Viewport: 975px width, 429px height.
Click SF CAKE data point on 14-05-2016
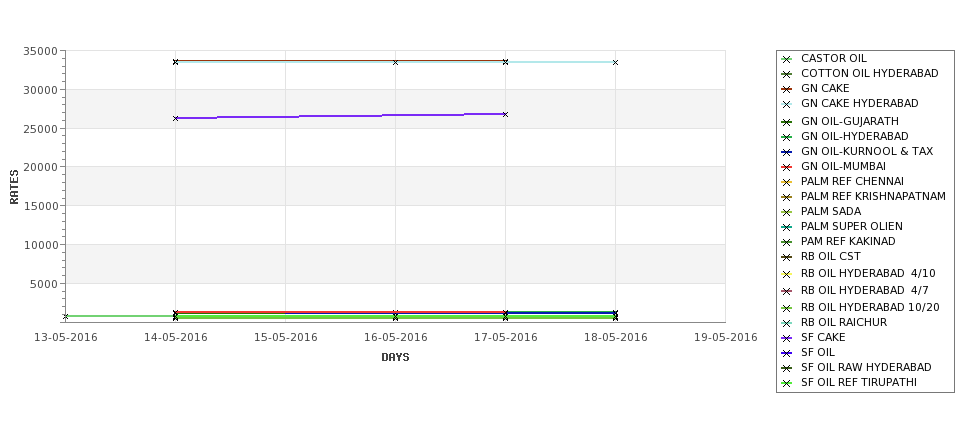[x=175, y=118]
